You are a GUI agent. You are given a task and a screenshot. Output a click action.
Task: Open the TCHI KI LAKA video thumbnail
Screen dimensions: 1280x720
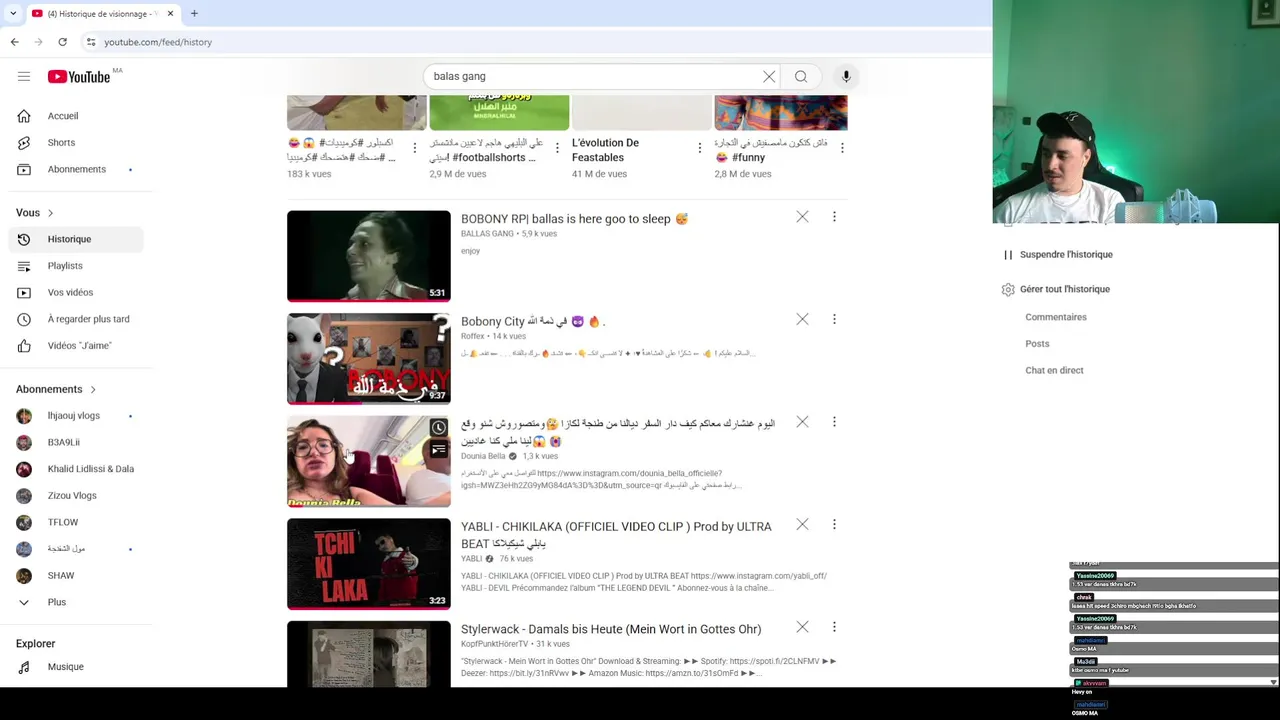pyautogui.click(x=369, y=563)
